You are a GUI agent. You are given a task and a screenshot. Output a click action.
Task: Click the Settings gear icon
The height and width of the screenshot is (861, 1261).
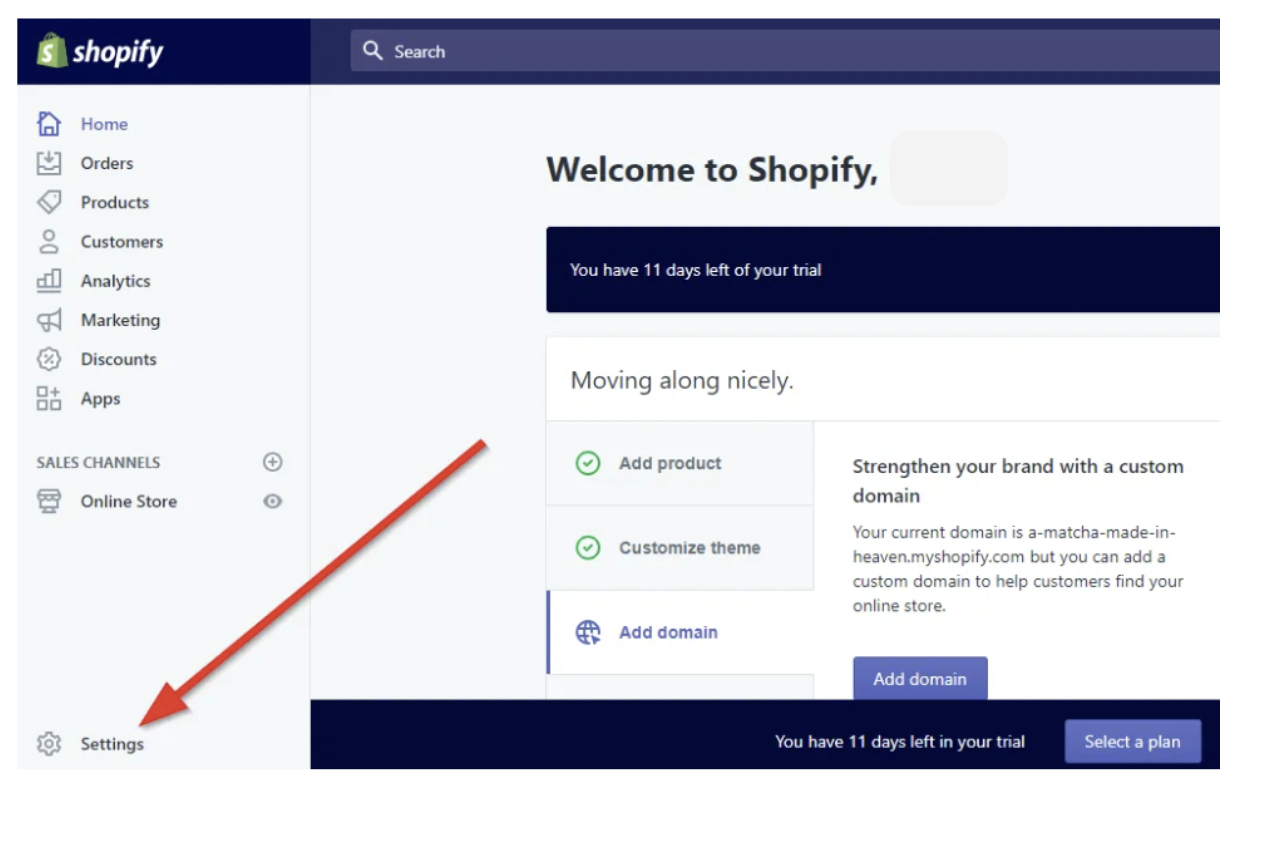click(48, 744)
